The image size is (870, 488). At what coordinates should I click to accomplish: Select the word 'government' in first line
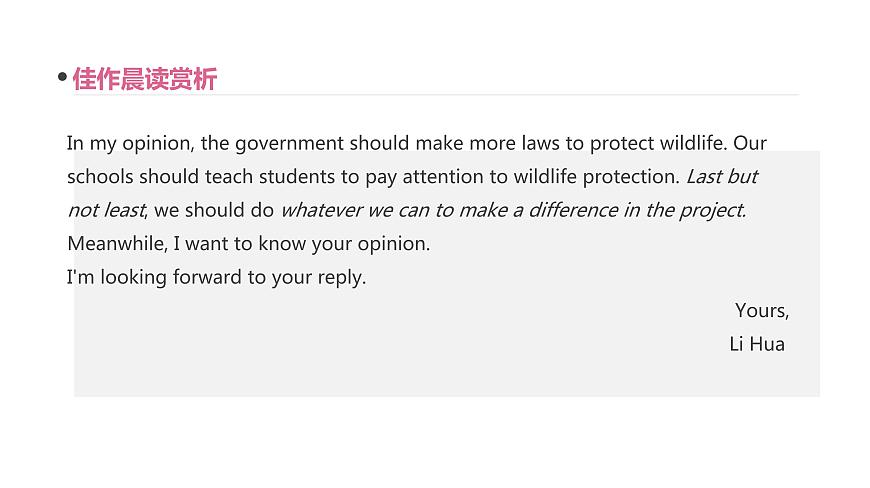coord(290,144)
